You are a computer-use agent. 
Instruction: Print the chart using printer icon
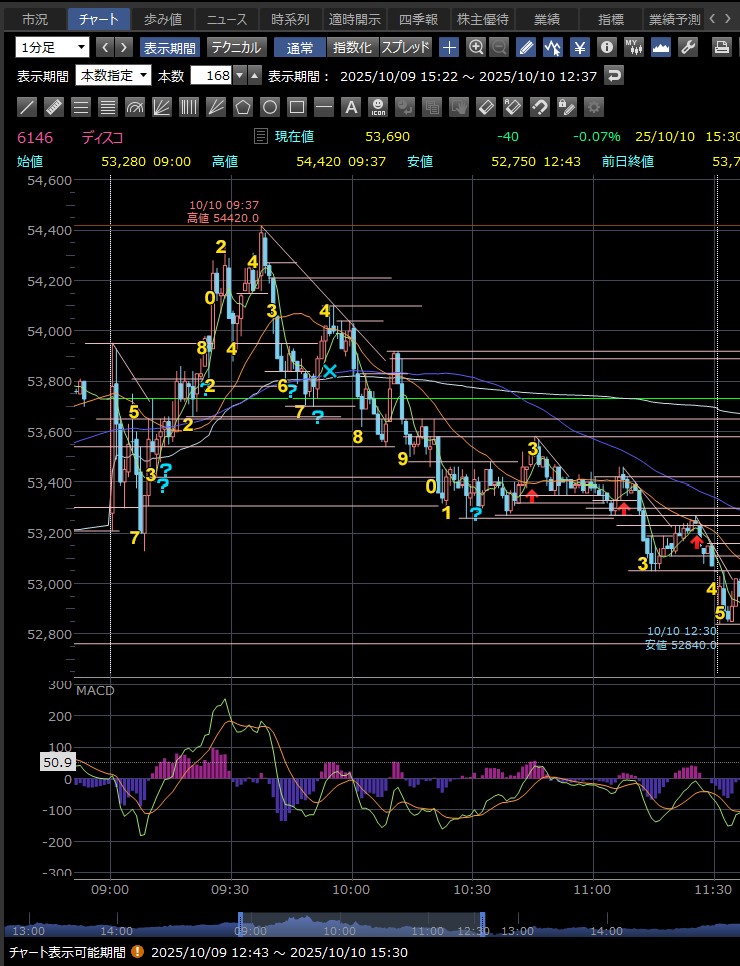pos(722,47)
